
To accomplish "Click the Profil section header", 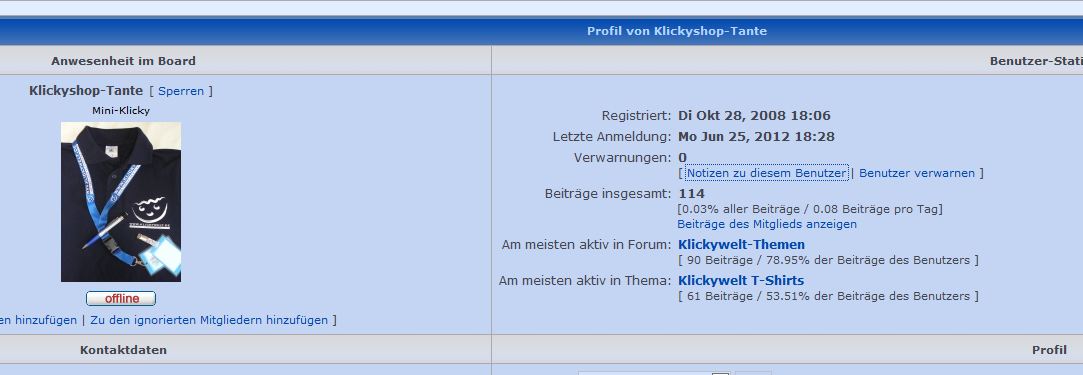I will [x=1049, y=350].
